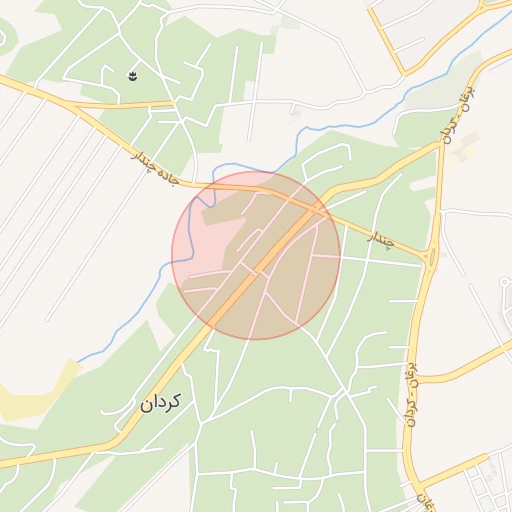Click the park flower icon on the map
The image size is (512, 512).
133,76
